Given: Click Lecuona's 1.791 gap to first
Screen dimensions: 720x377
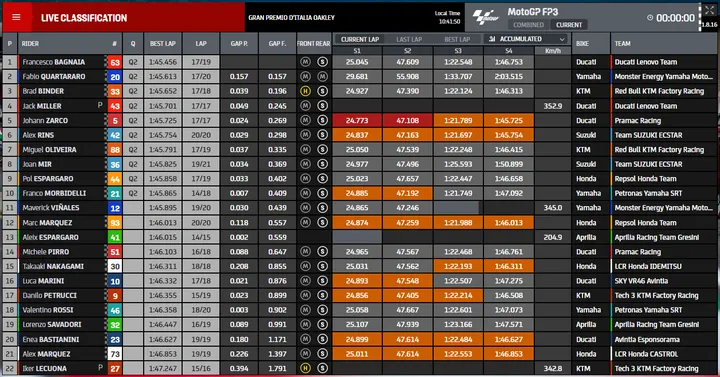Looking at the screenshot, I should tap(277, 368).
